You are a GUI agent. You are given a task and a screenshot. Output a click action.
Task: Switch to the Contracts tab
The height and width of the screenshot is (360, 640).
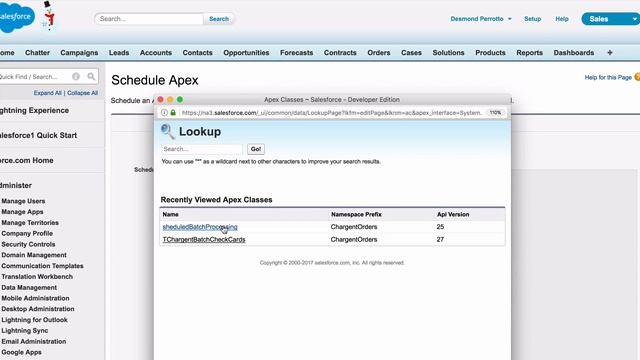[x=340, y=53]
